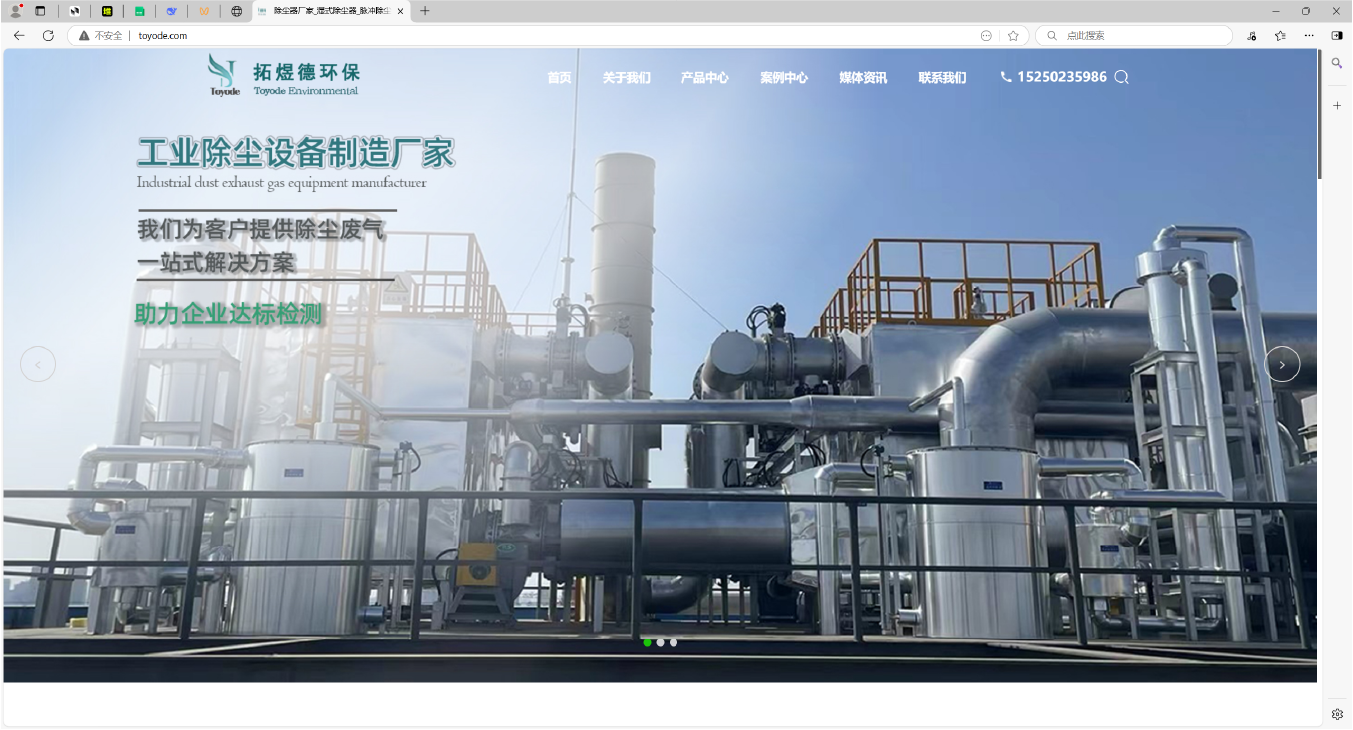This screenshot has width=1353, height=730.
Task: Switch to the 关于我们 menu item
Action: pyautogui.click(x=626, y=77)
